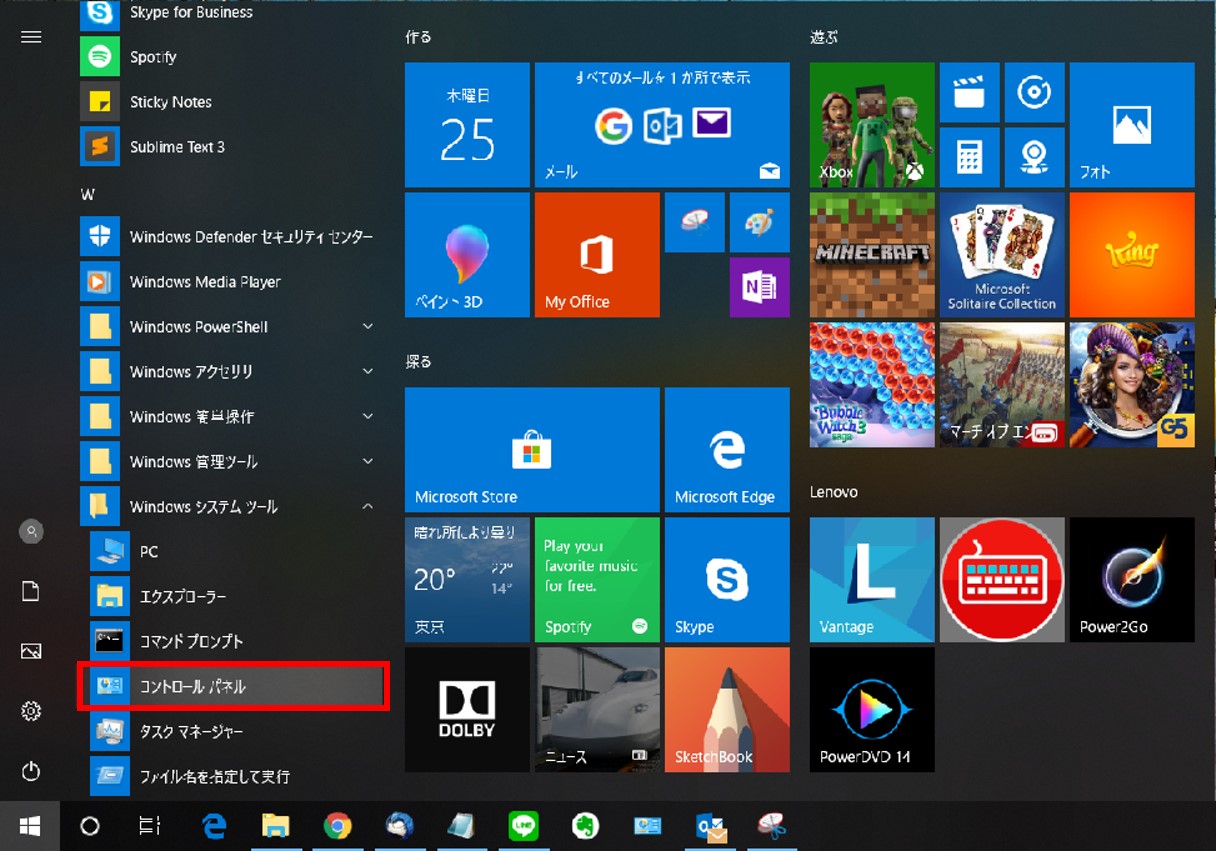The image size is (1216, 851).
Task: Expand the Windows PowerShell folder chevron
Action: (x=368, y=327)
